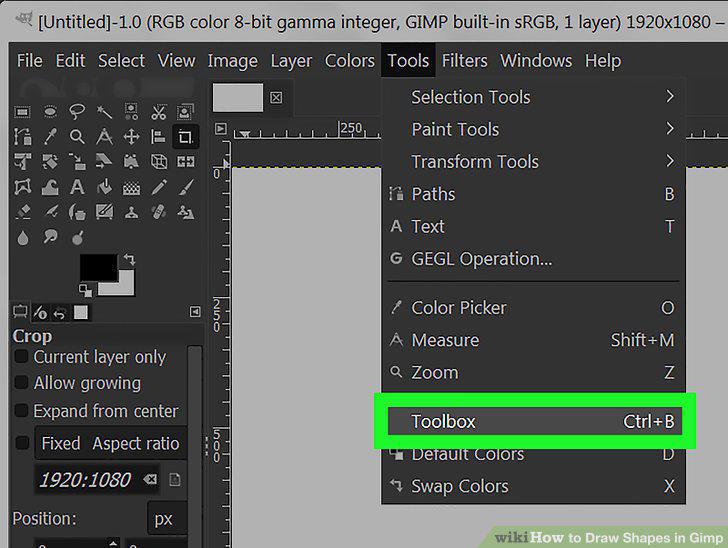Screen dimensions: 728x548
Task: Select the Clone stamp tool
Action: 131,213
